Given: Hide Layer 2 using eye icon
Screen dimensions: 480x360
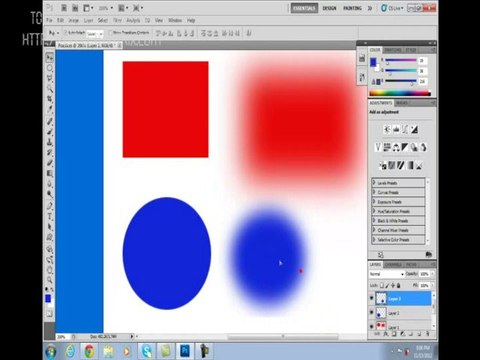Looking at the screenshot, I should (372, 312).
